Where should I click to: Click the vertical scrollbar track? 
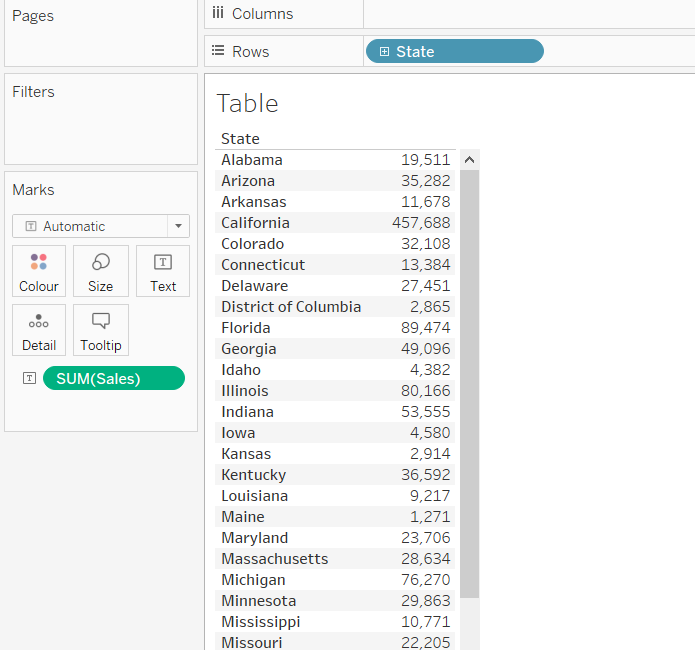click(469, 400)
